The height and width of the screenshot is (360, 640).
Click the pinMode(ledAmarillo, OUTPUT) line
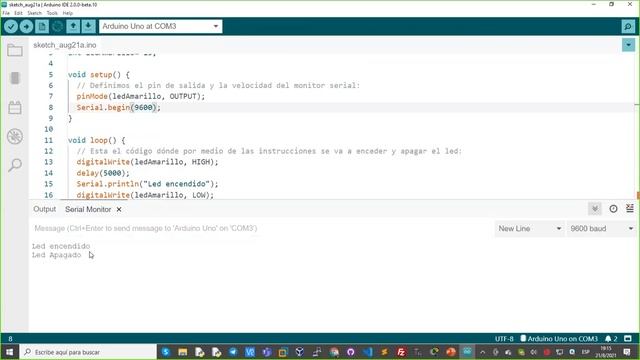tap(141, 96)
